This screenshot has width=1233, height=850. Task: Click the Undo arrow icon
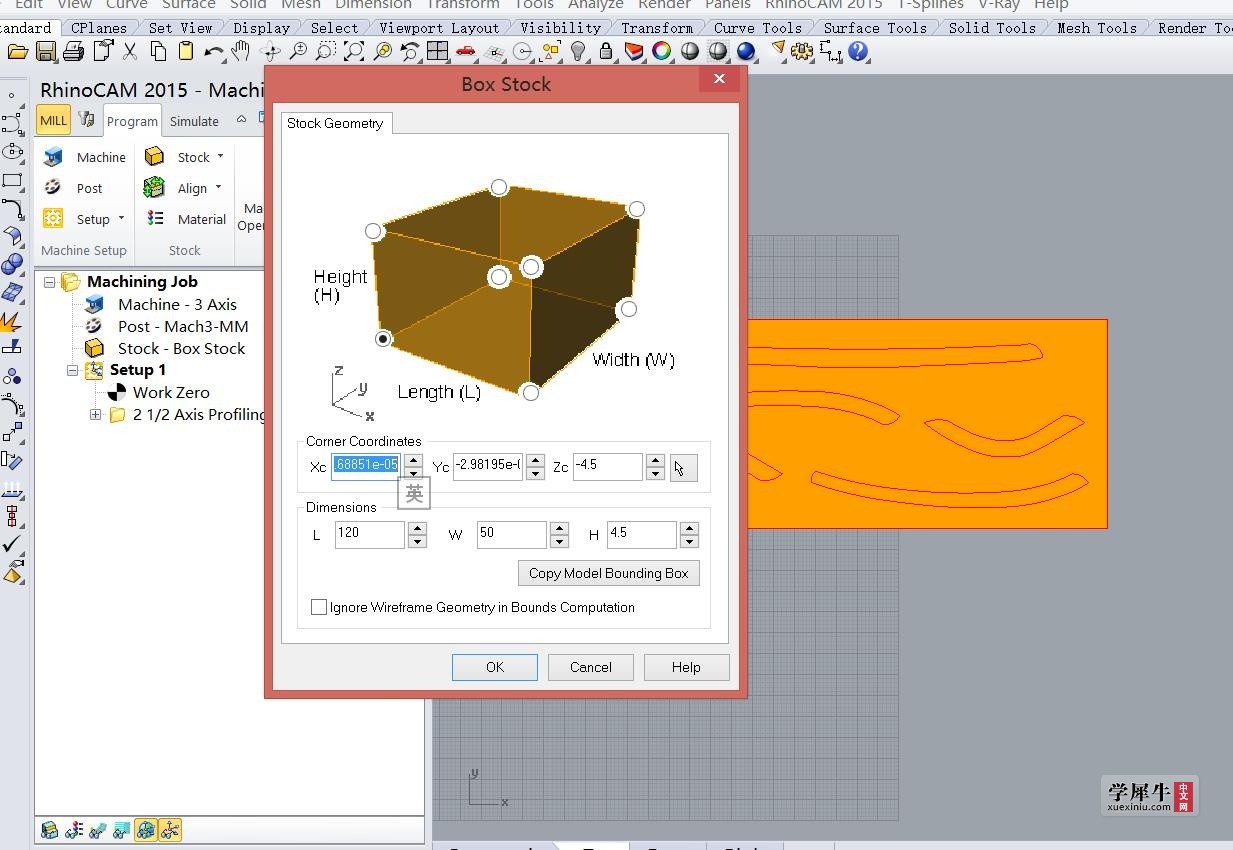click(x=214, y=51)
